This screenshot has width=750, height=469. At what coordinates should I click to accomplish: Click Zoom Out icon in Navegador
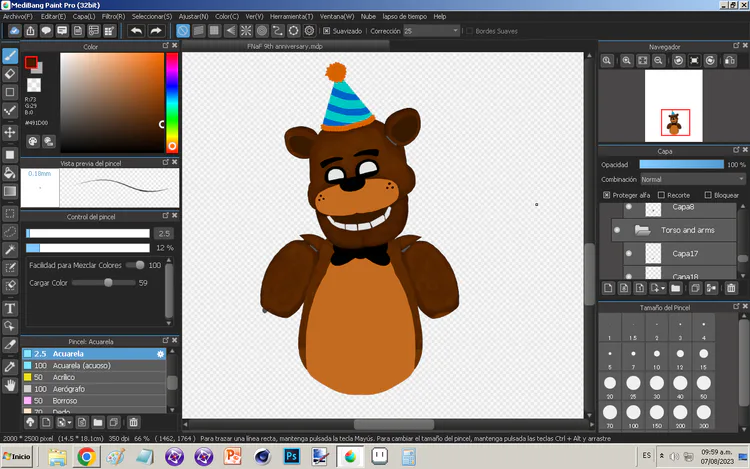click(658, 61)
